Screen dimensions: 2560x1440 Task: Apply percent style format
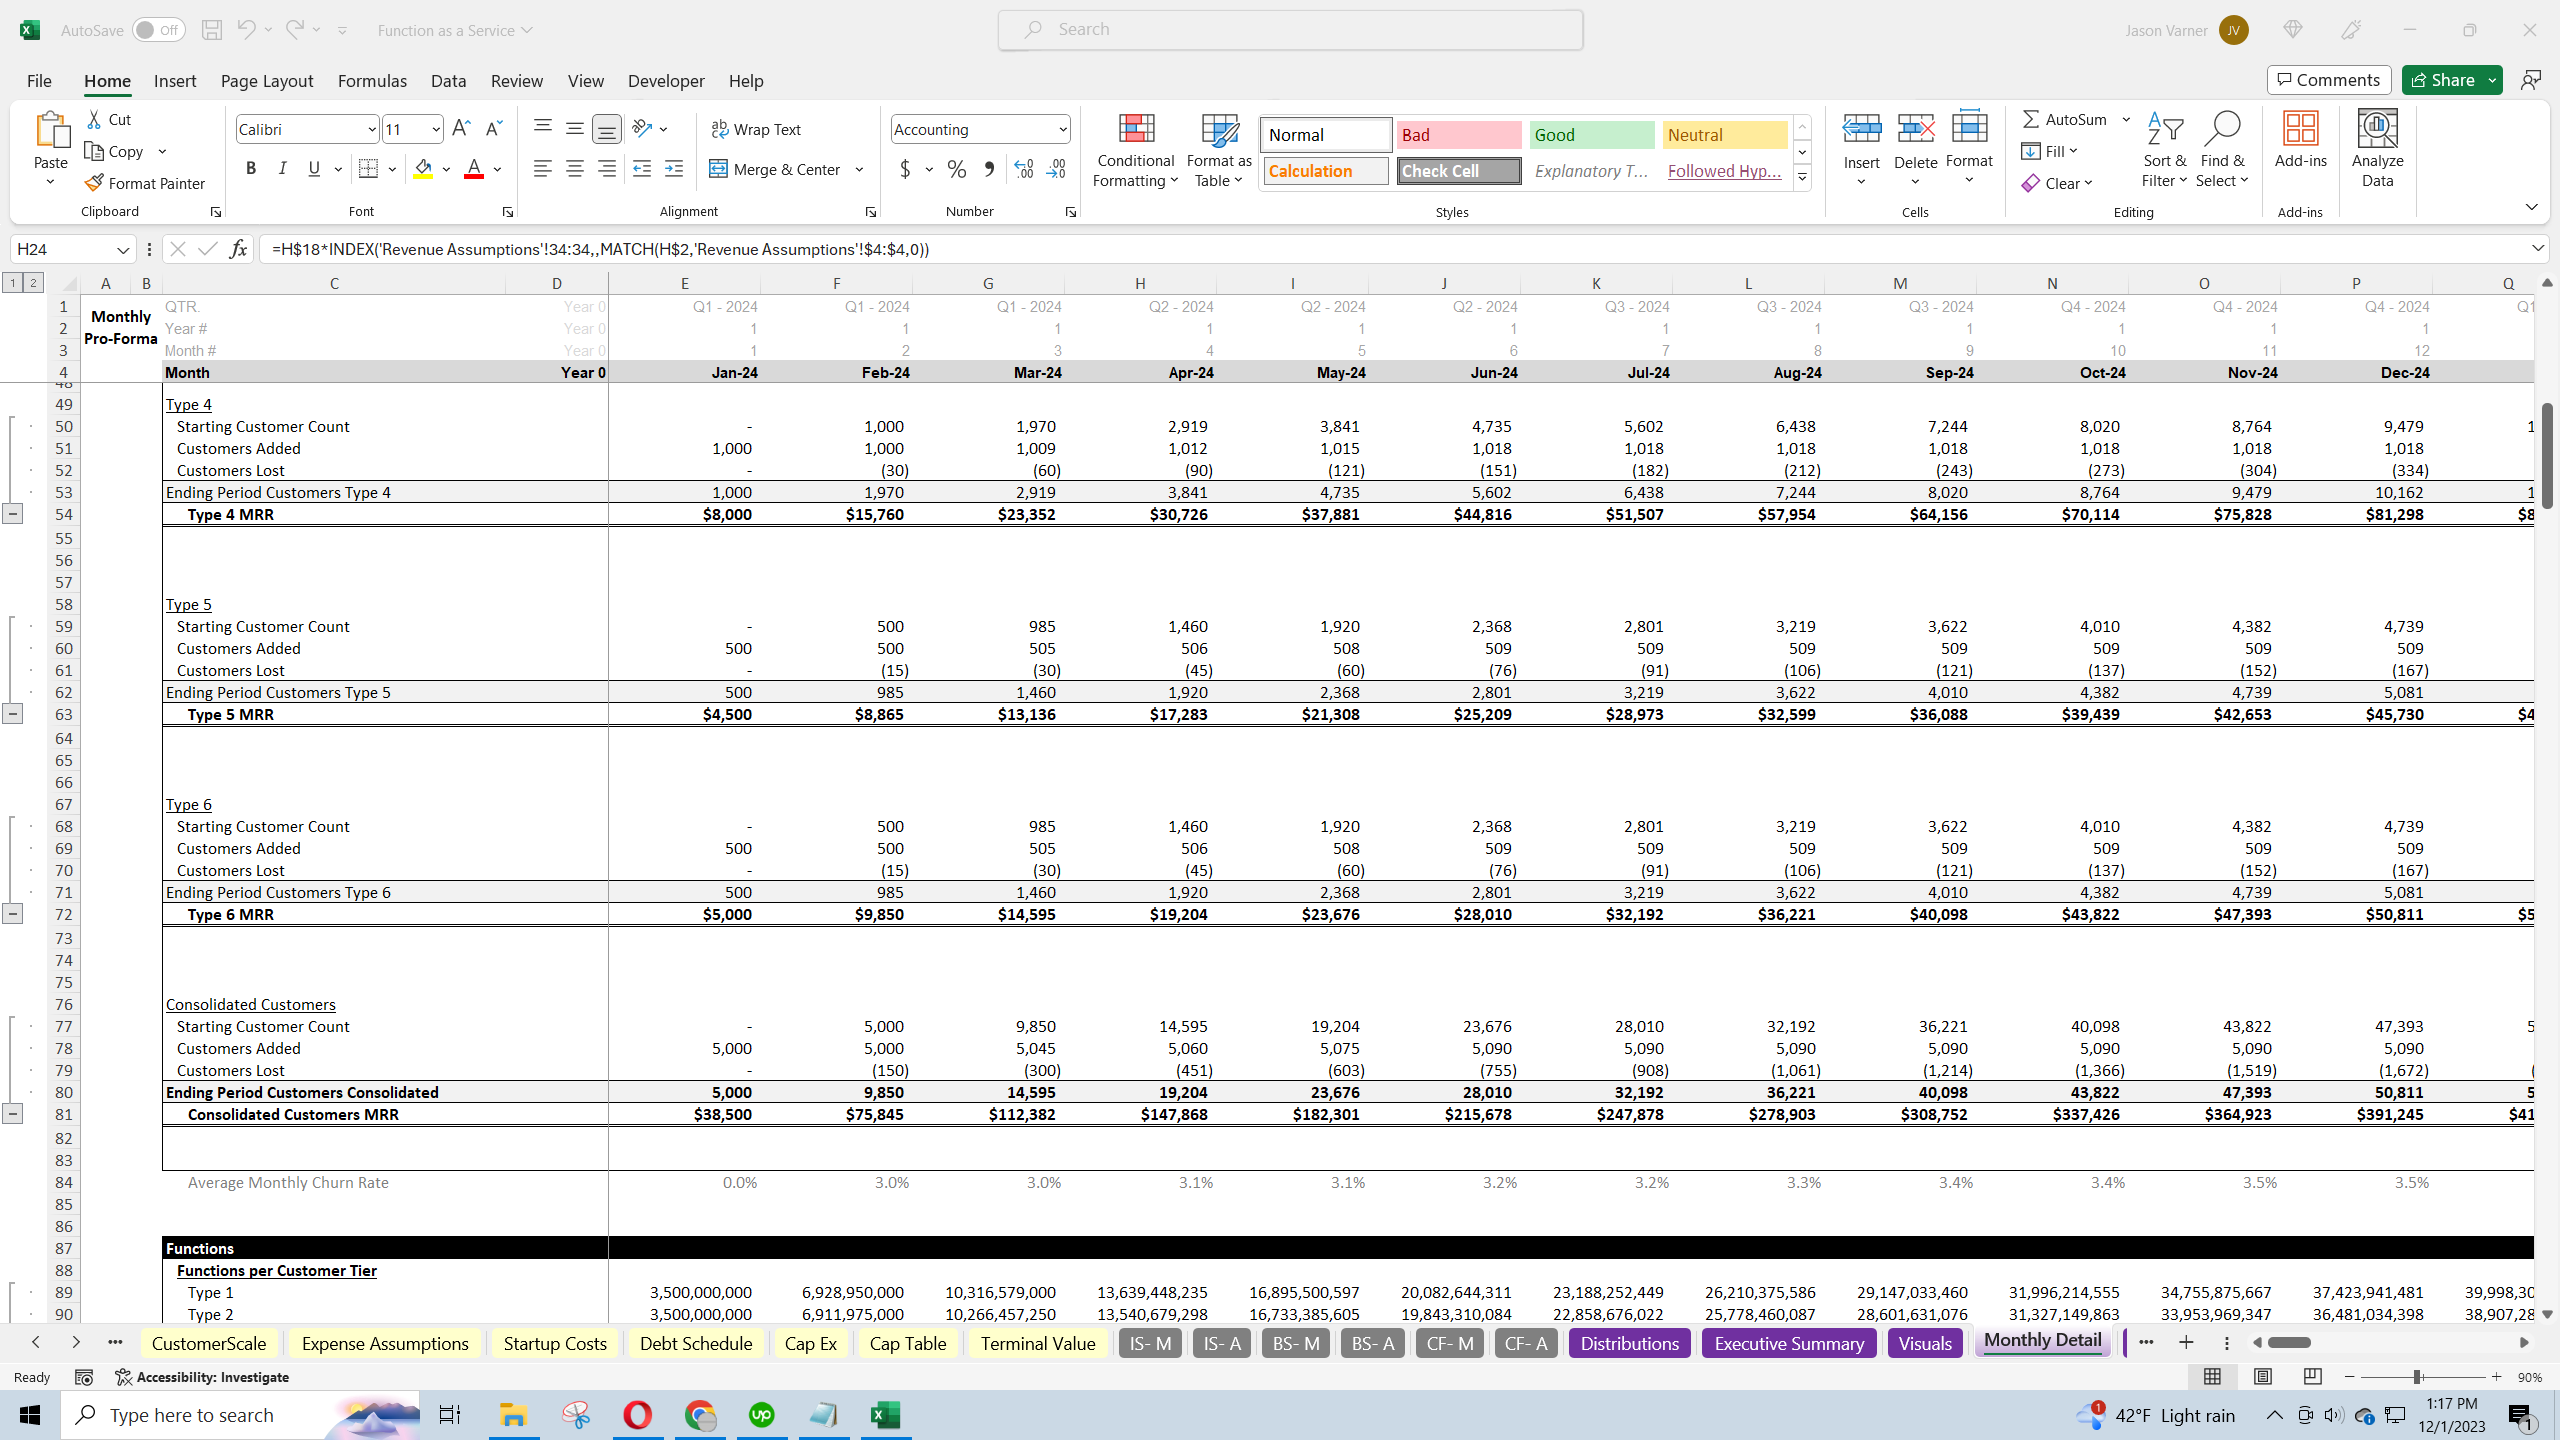pyautogui.click(x=957, y=169)
